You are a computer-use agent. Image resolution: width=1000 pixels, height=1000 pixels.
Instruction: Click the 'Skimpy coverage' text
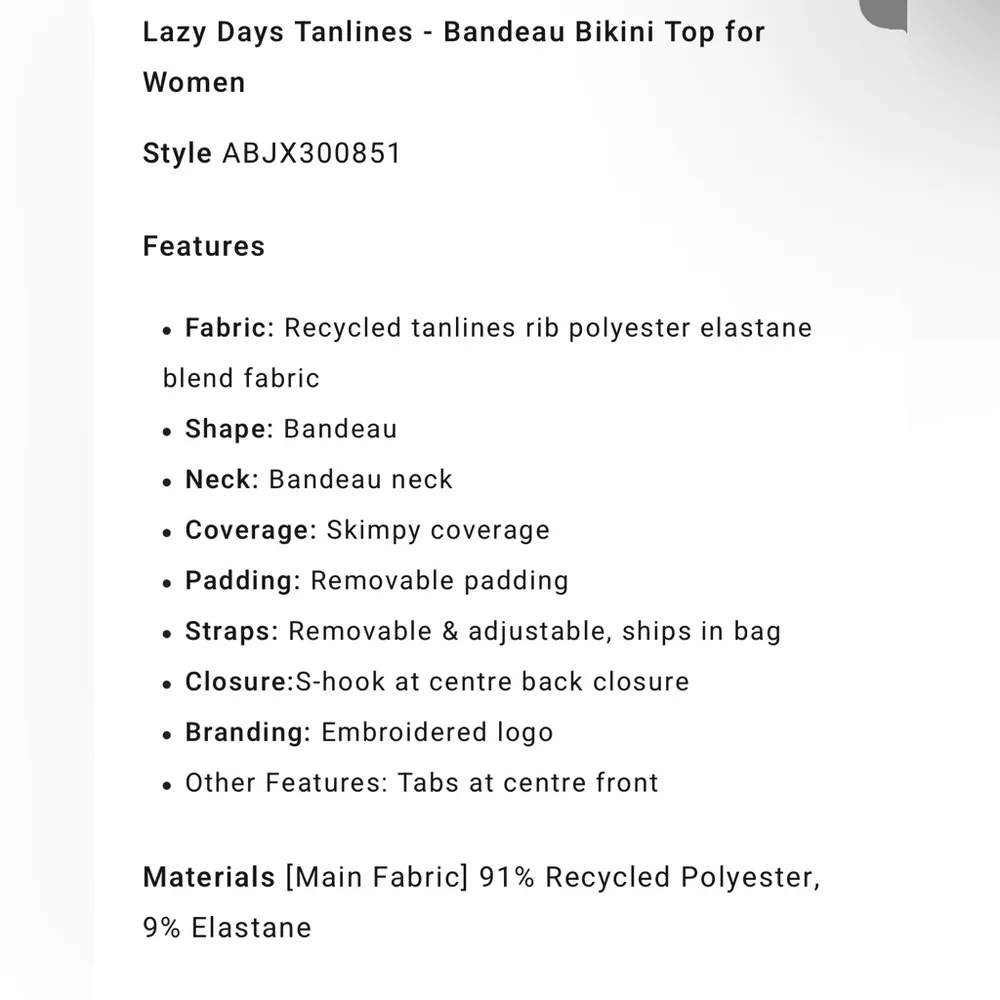point(438,530)
